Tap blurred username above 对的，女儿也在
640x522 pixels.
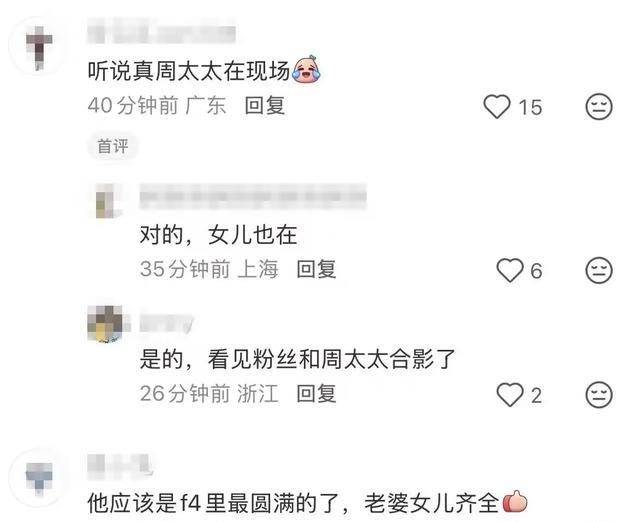[253, 197]
